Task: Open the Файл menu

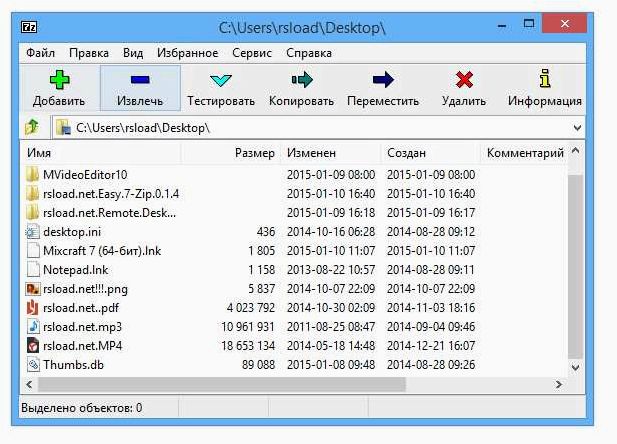Action: pos(41,53)
